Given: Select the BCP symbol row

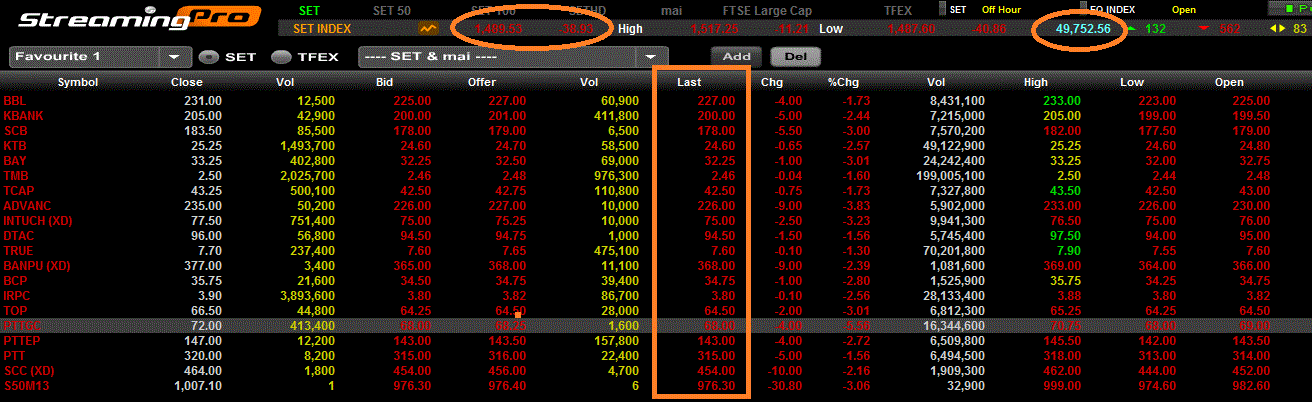Looking at the screenshot, I should pos(656,281).
